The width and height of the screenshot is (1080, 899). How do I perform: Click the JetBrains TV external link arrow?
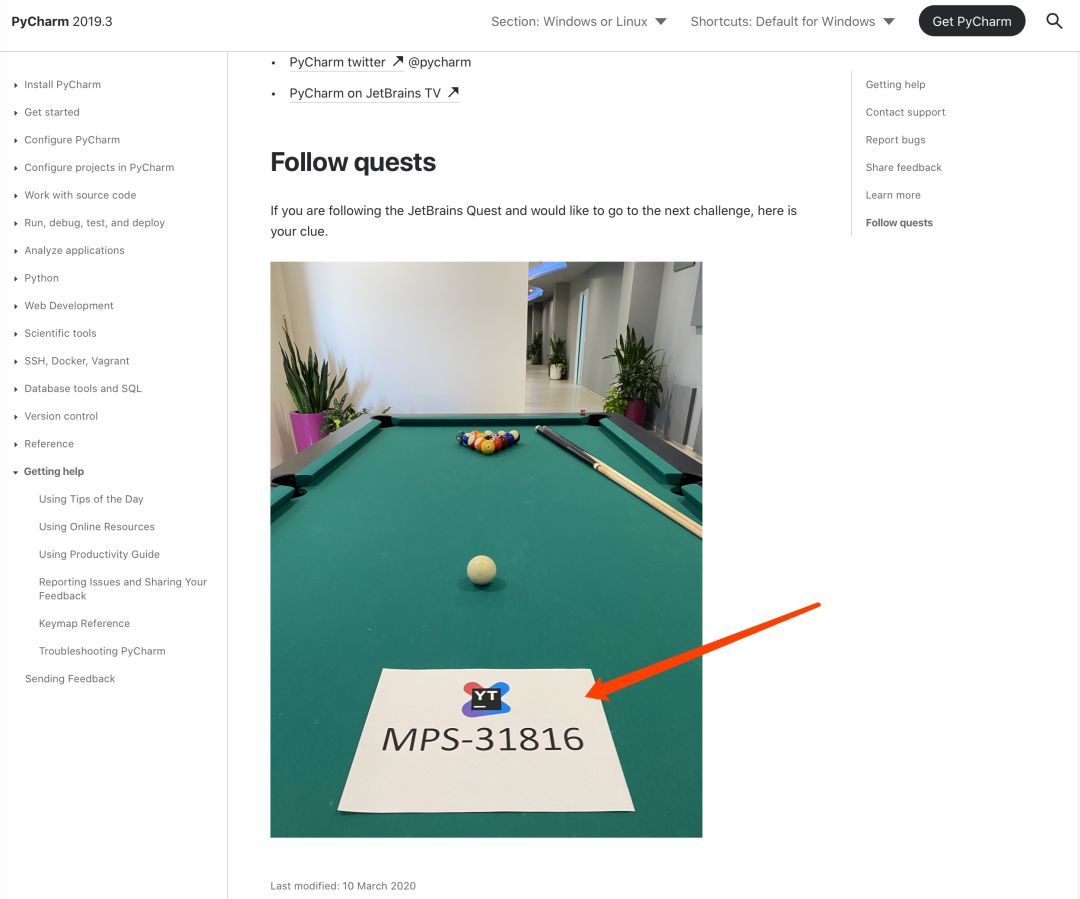coord(453,92)
